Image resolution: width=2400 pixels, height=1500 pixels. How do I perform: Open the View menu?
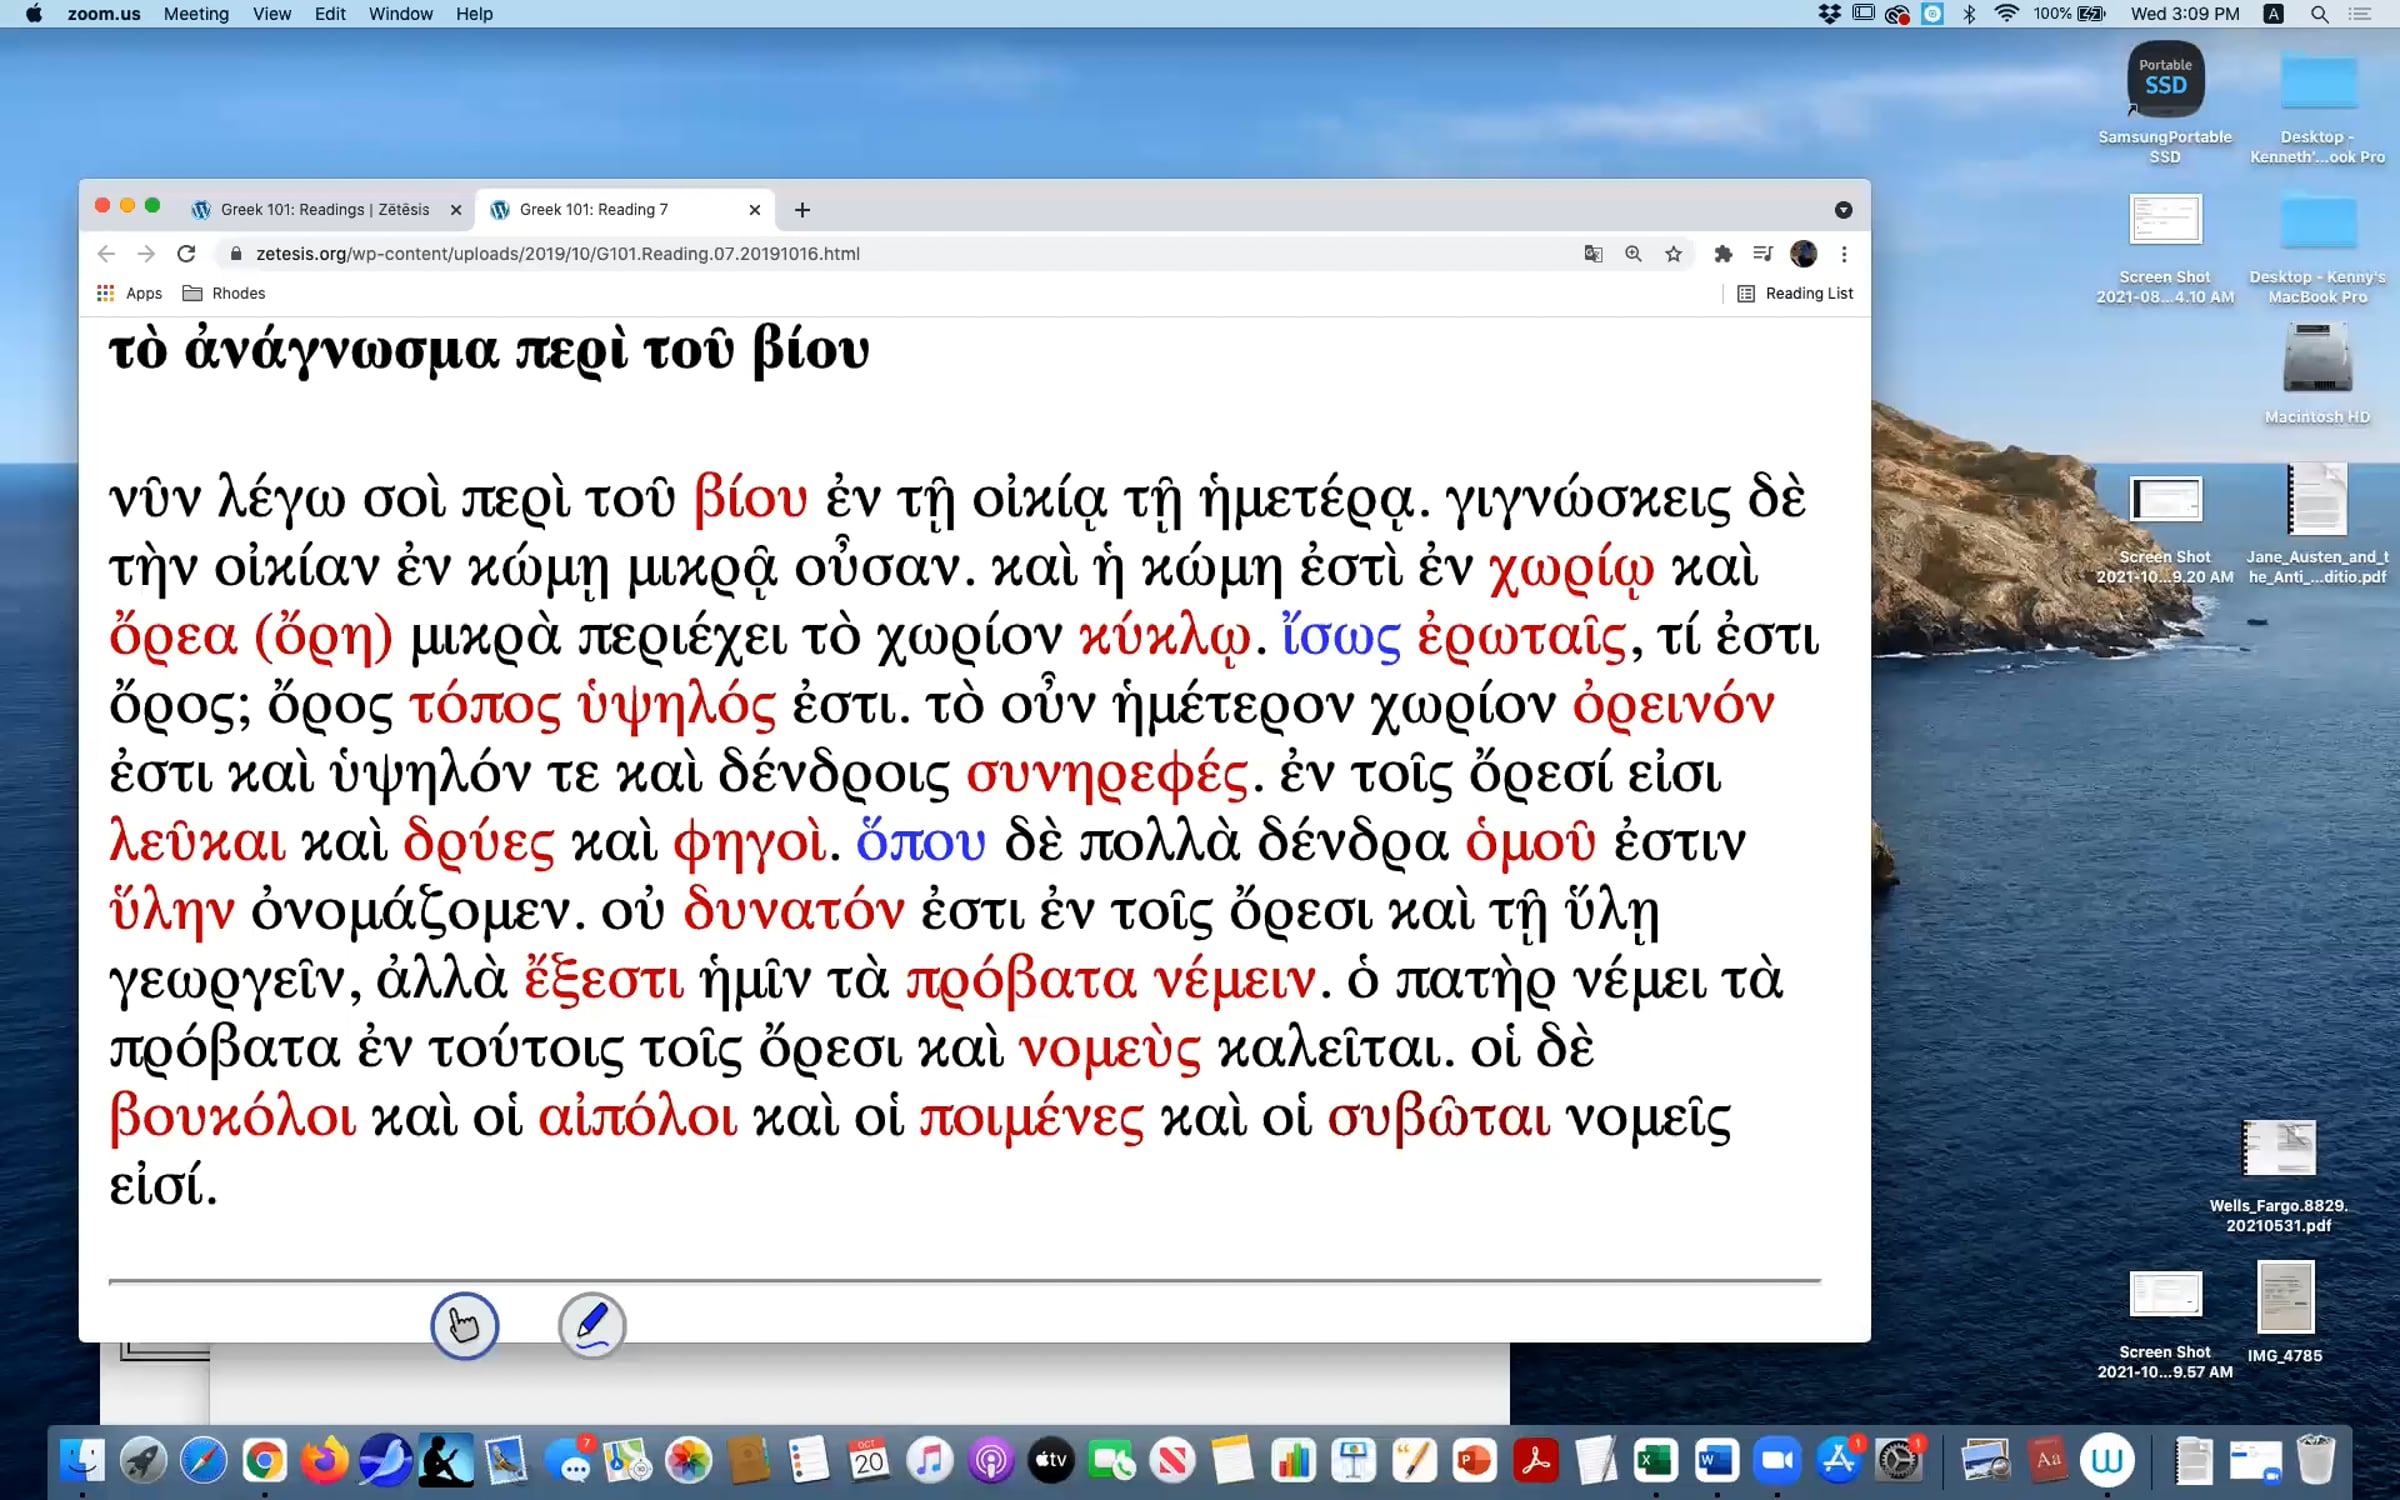click(x=271, y=14)
